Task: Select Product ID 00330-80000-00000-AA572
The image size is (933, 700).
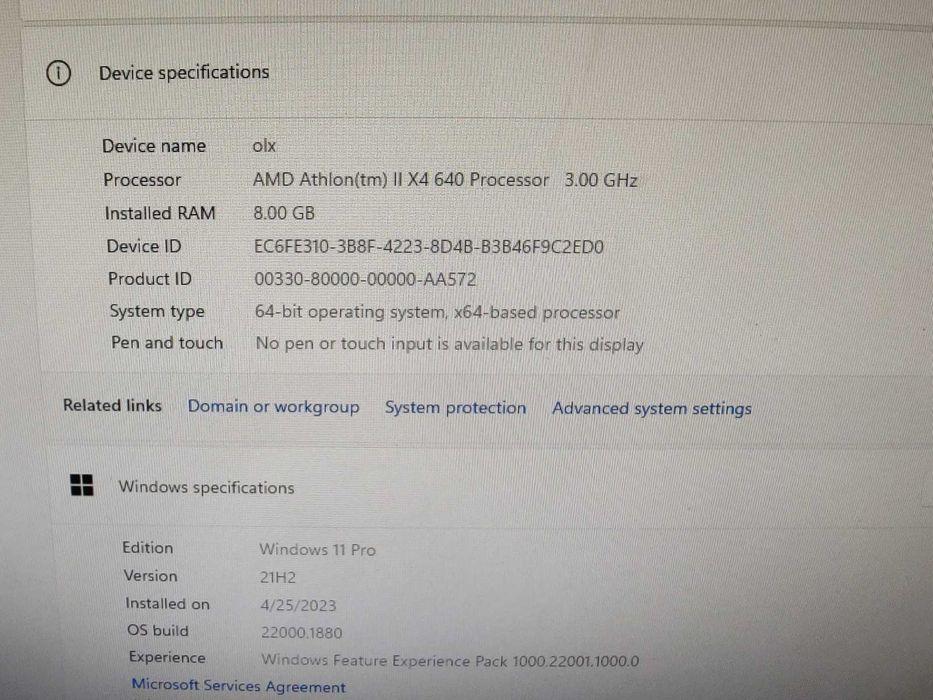Action: point(365,279)
